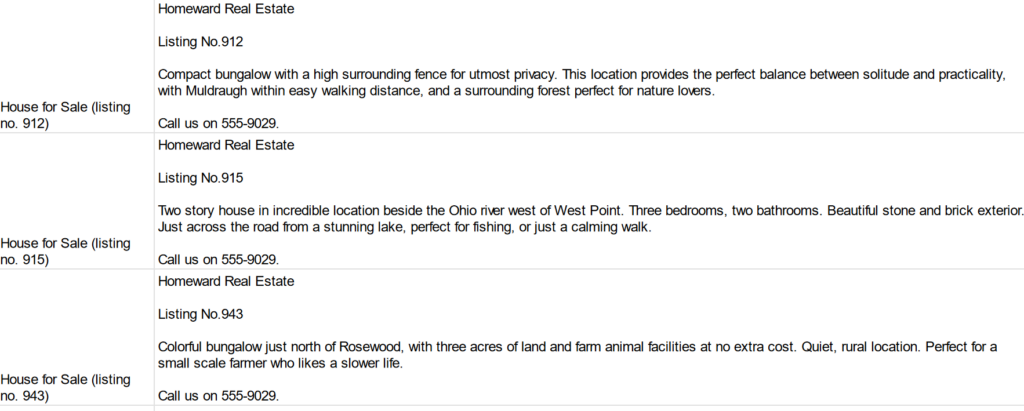
Task: Click 'Call us on 555-9029' in listing 915
Action: pyautogui.click(x=218, y=259)
